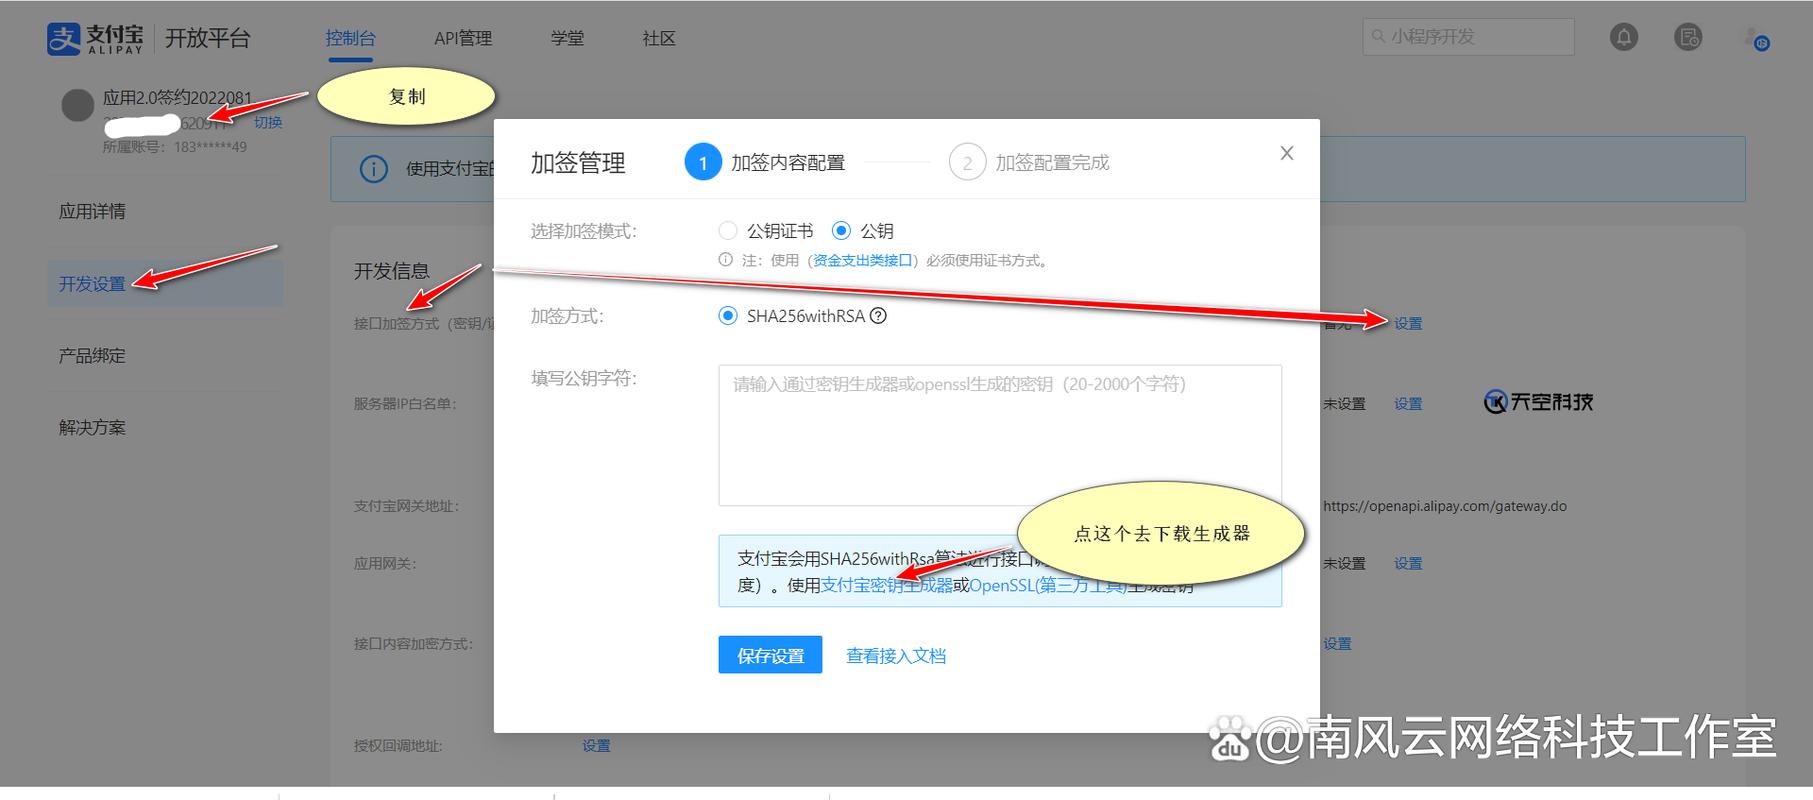Focus the 填写公钥字符 text area

[1000, 435]
